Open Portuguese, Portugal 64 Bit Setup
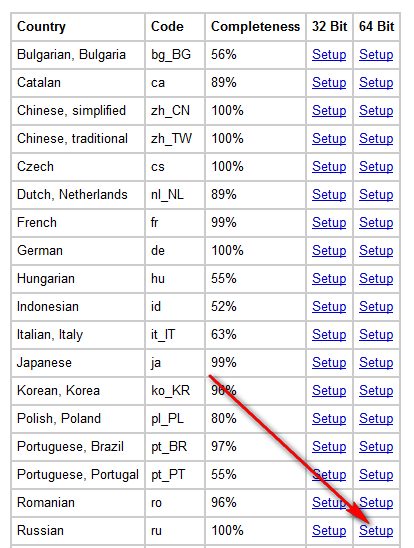Image resolution: width=414 pixels, height=548 pixels. [376, 475]
